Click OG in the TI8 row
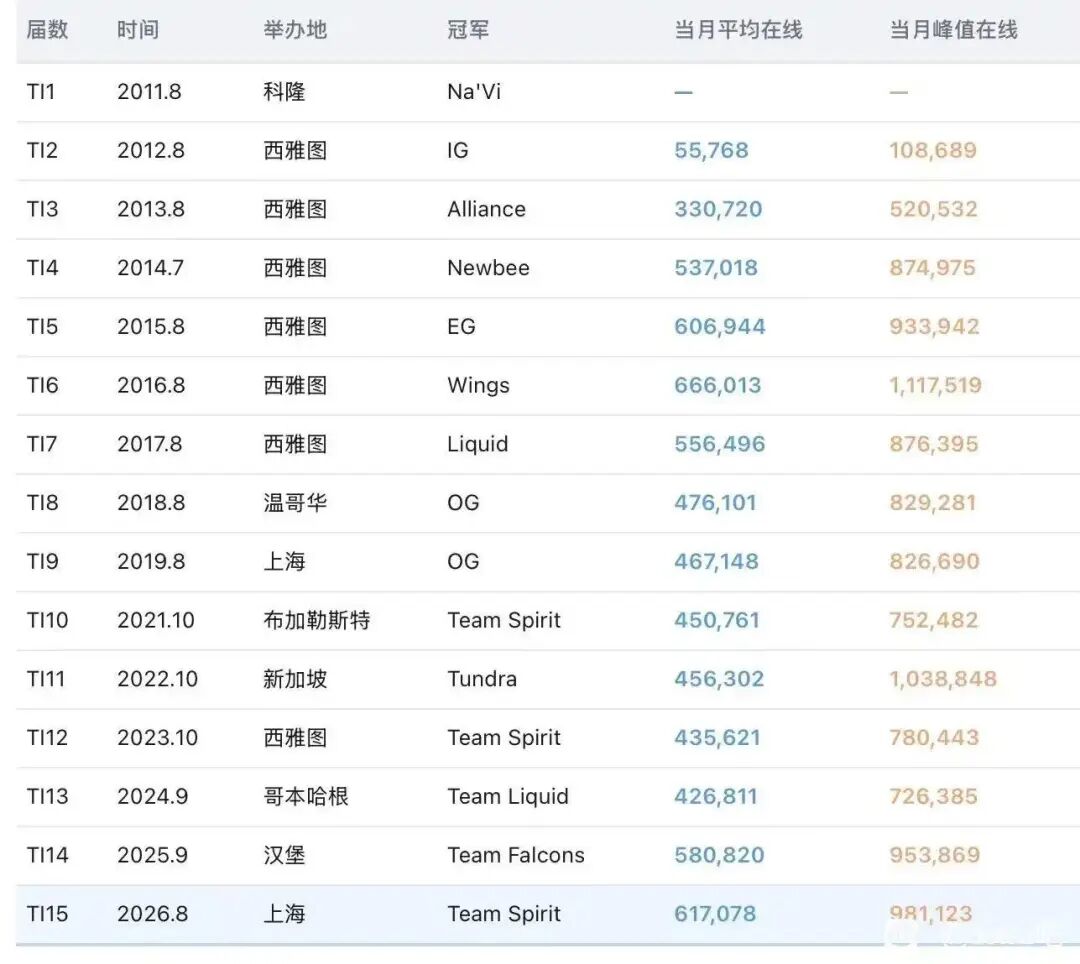 463,503
